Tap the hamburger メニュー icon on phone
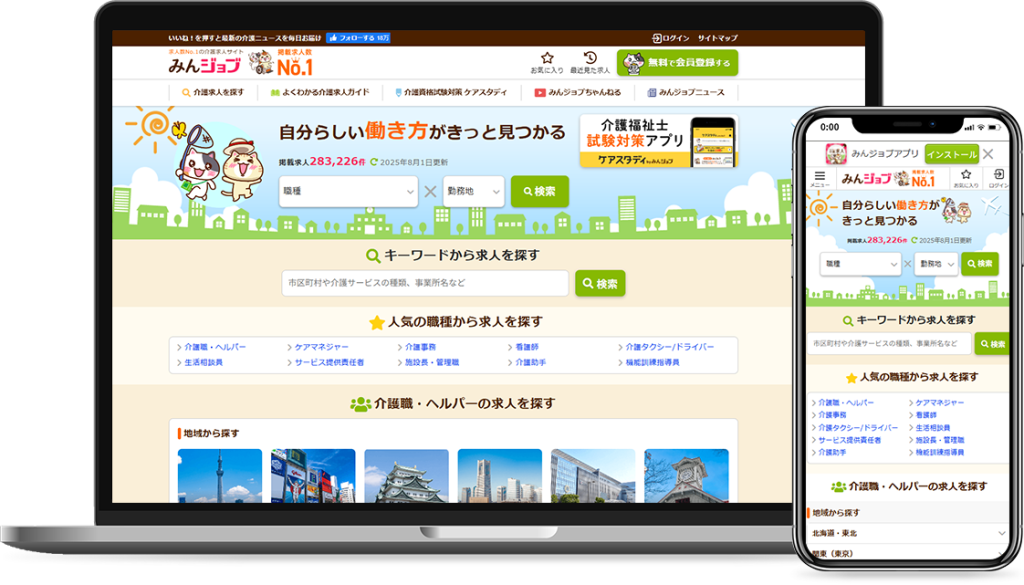Viewport: 1024px width, 585px height. click(x=819, y=178)
